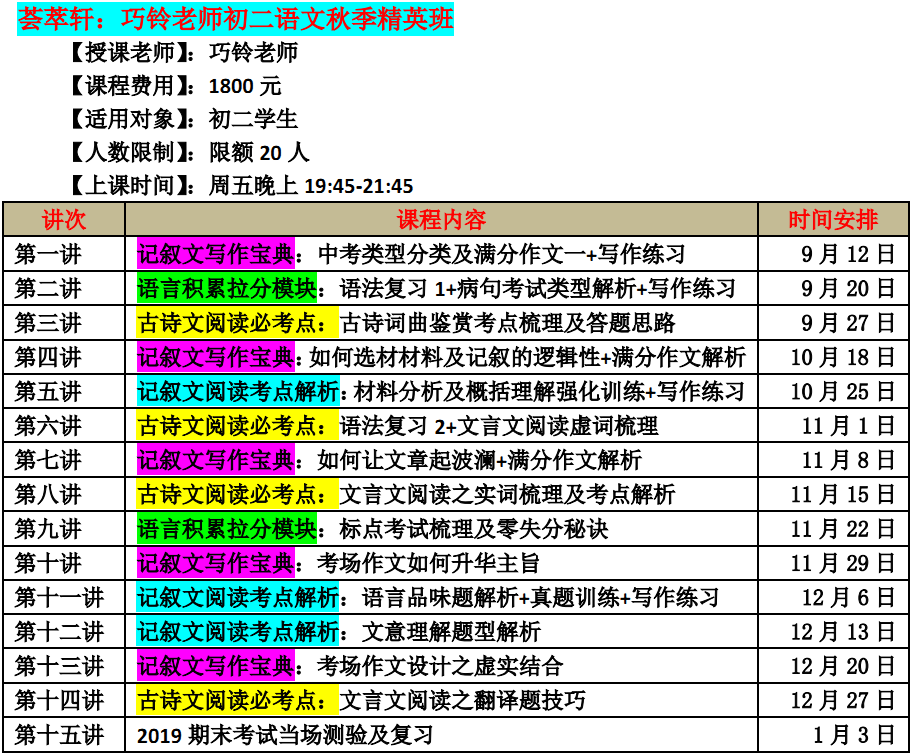Click the 讲次 column header
This screenshot has width=913, height=755.
coord(64,219)
